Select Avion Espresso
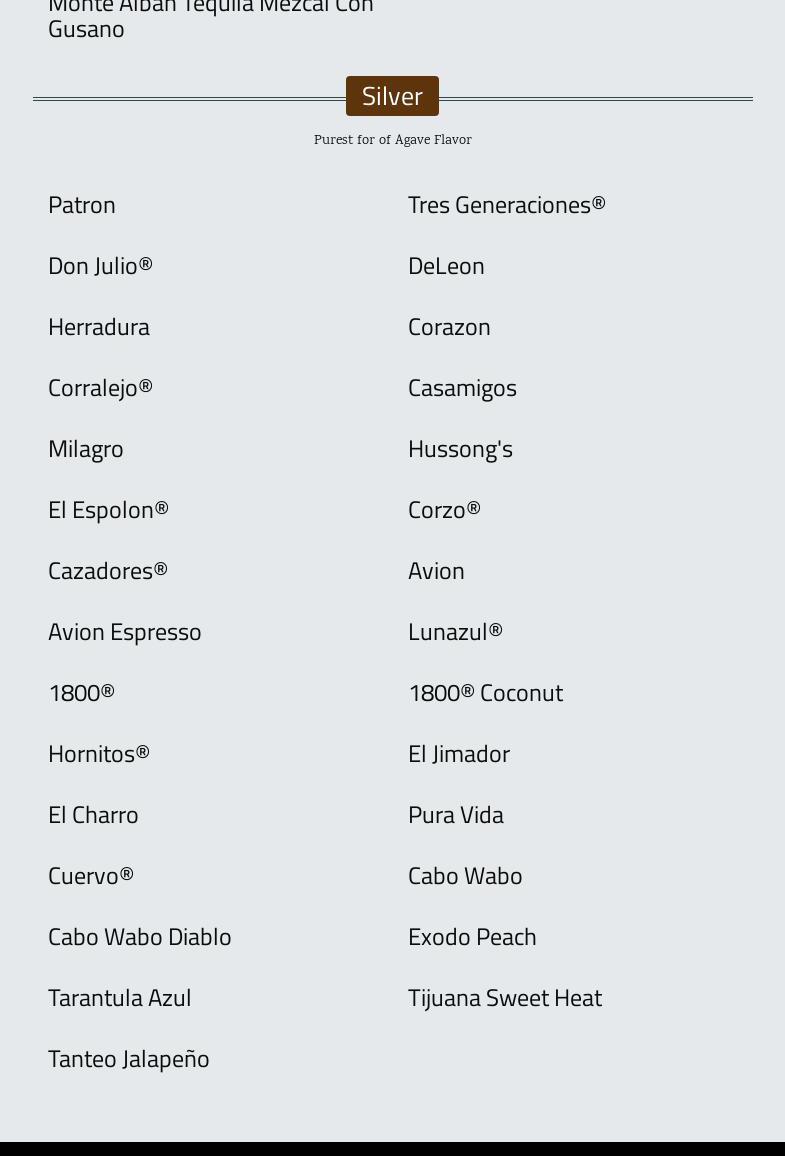 [x=125, y=632]
